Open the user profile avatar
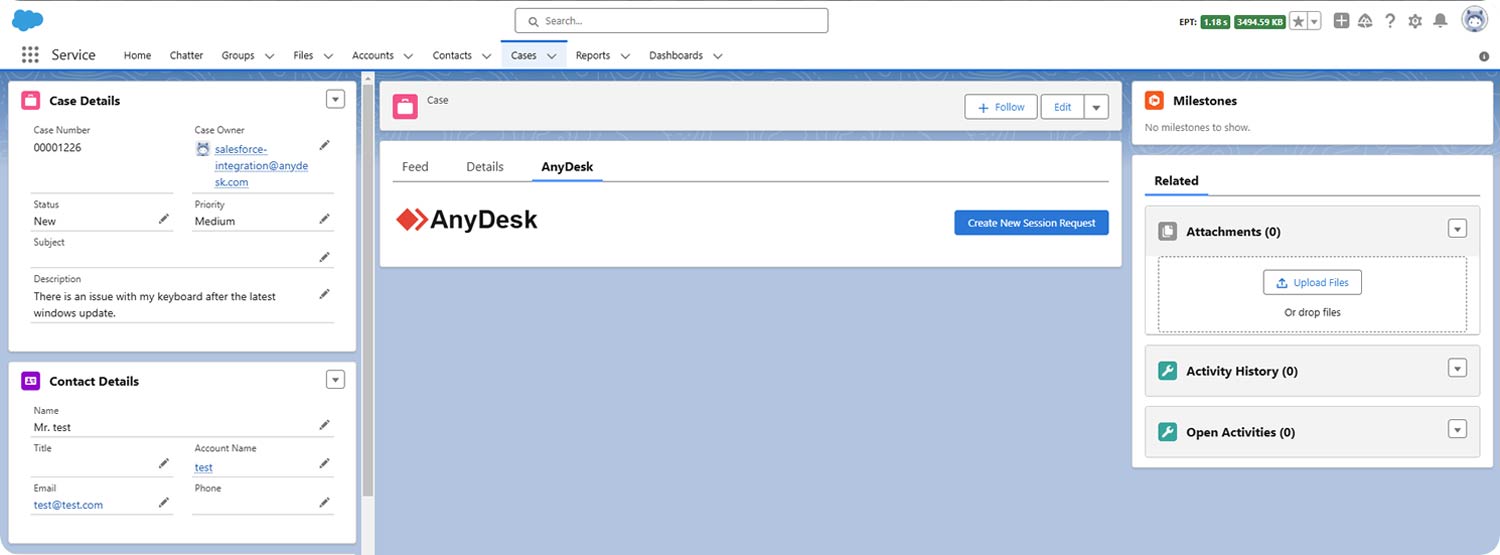Image resolution: width=1500 pixels, height=555 pixels. (1474, 20)
